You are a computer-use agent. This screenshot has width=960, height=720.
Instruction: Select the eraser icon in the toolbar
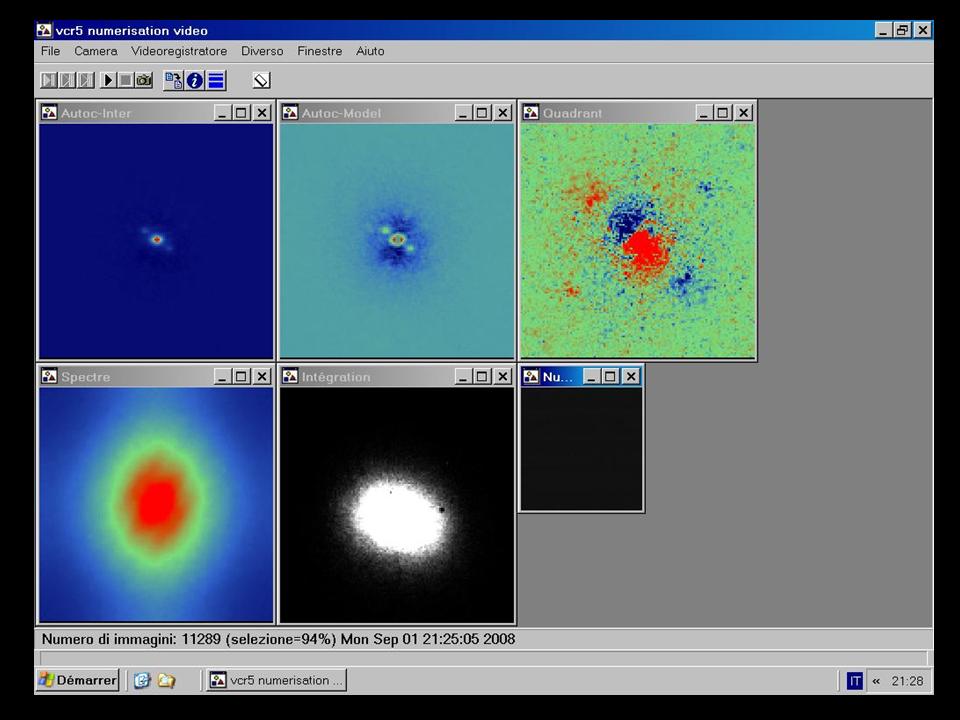click(x=261, y=80)
